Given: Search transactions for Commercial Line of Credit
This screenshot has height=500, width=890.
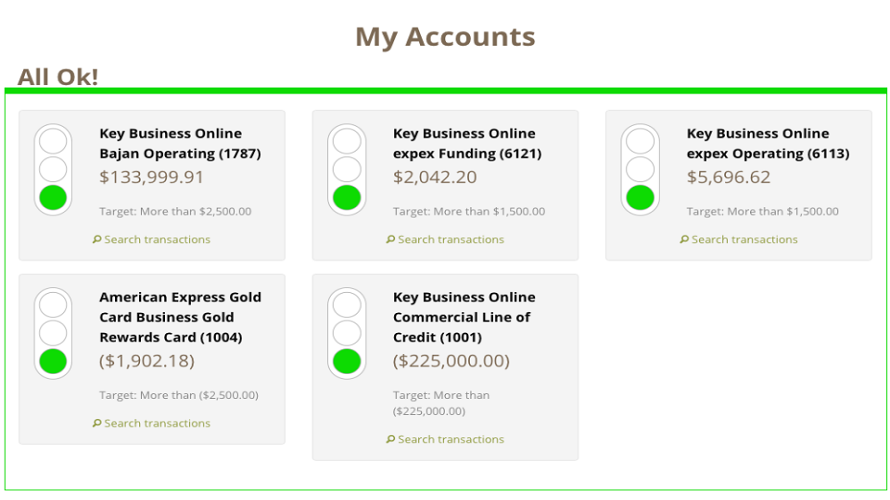Looking at the screenshot, I should (x=451, y=440).
